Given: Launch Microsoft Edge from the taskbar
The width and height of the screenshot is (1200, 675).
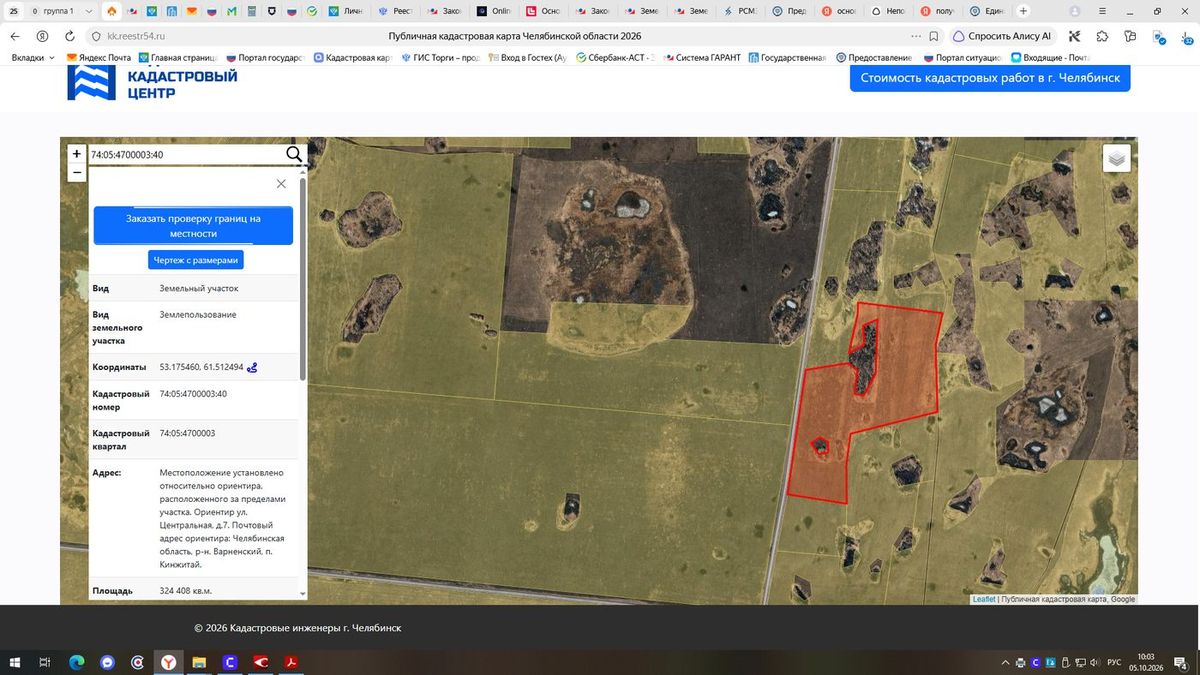Looking at the screenshot, I should pos(76,662).
